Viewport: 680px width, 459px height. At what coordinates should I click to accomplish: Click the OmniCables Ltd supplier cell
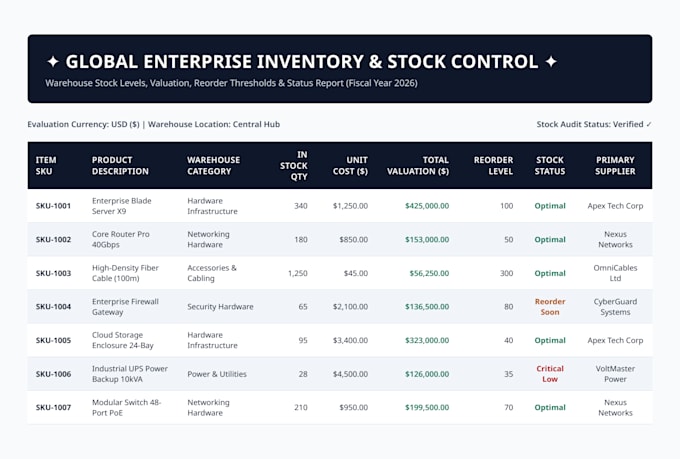click(x=615, y=273)
